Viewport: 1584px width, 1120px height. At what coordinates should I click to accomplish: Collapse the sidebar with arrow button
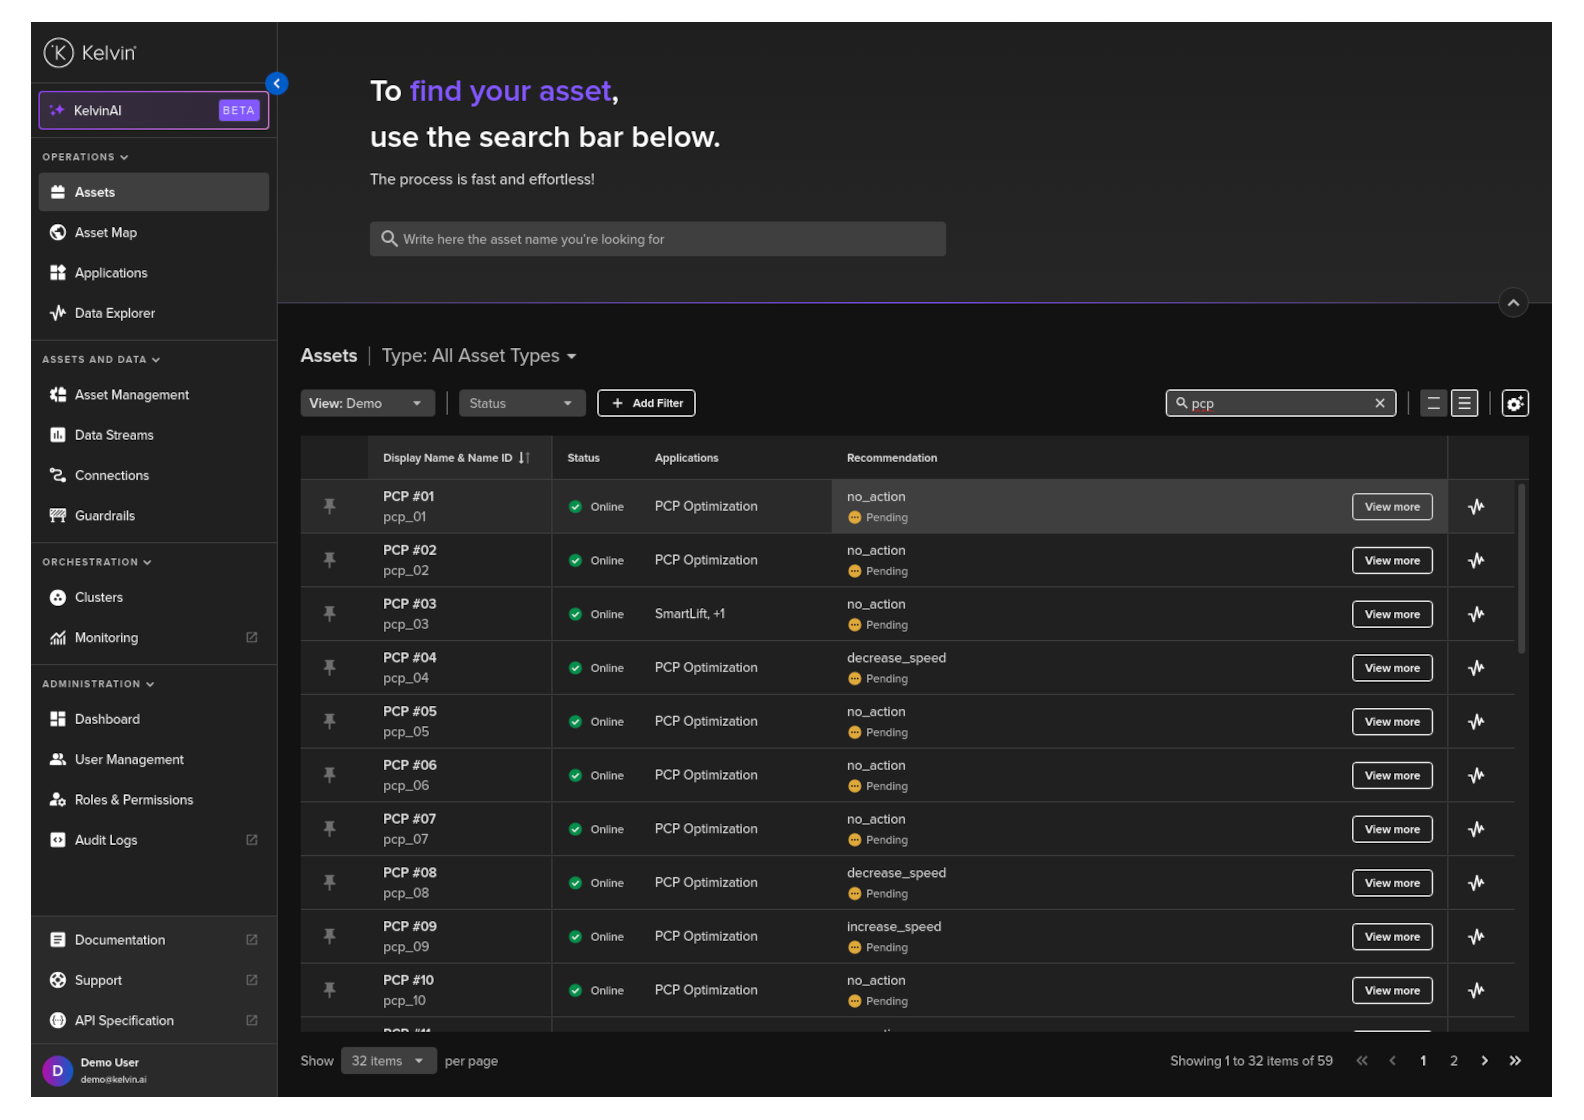pos(277,84)
